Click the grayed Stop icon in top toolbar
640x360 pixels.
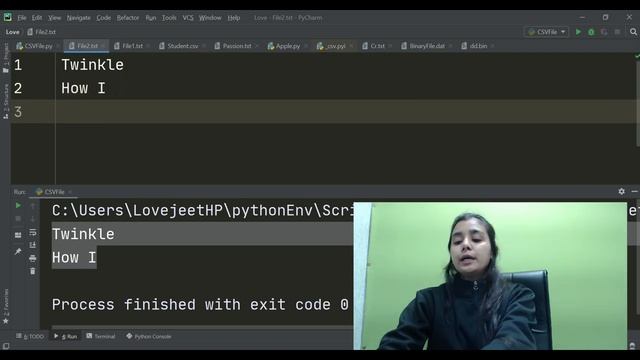coord(617,32)
